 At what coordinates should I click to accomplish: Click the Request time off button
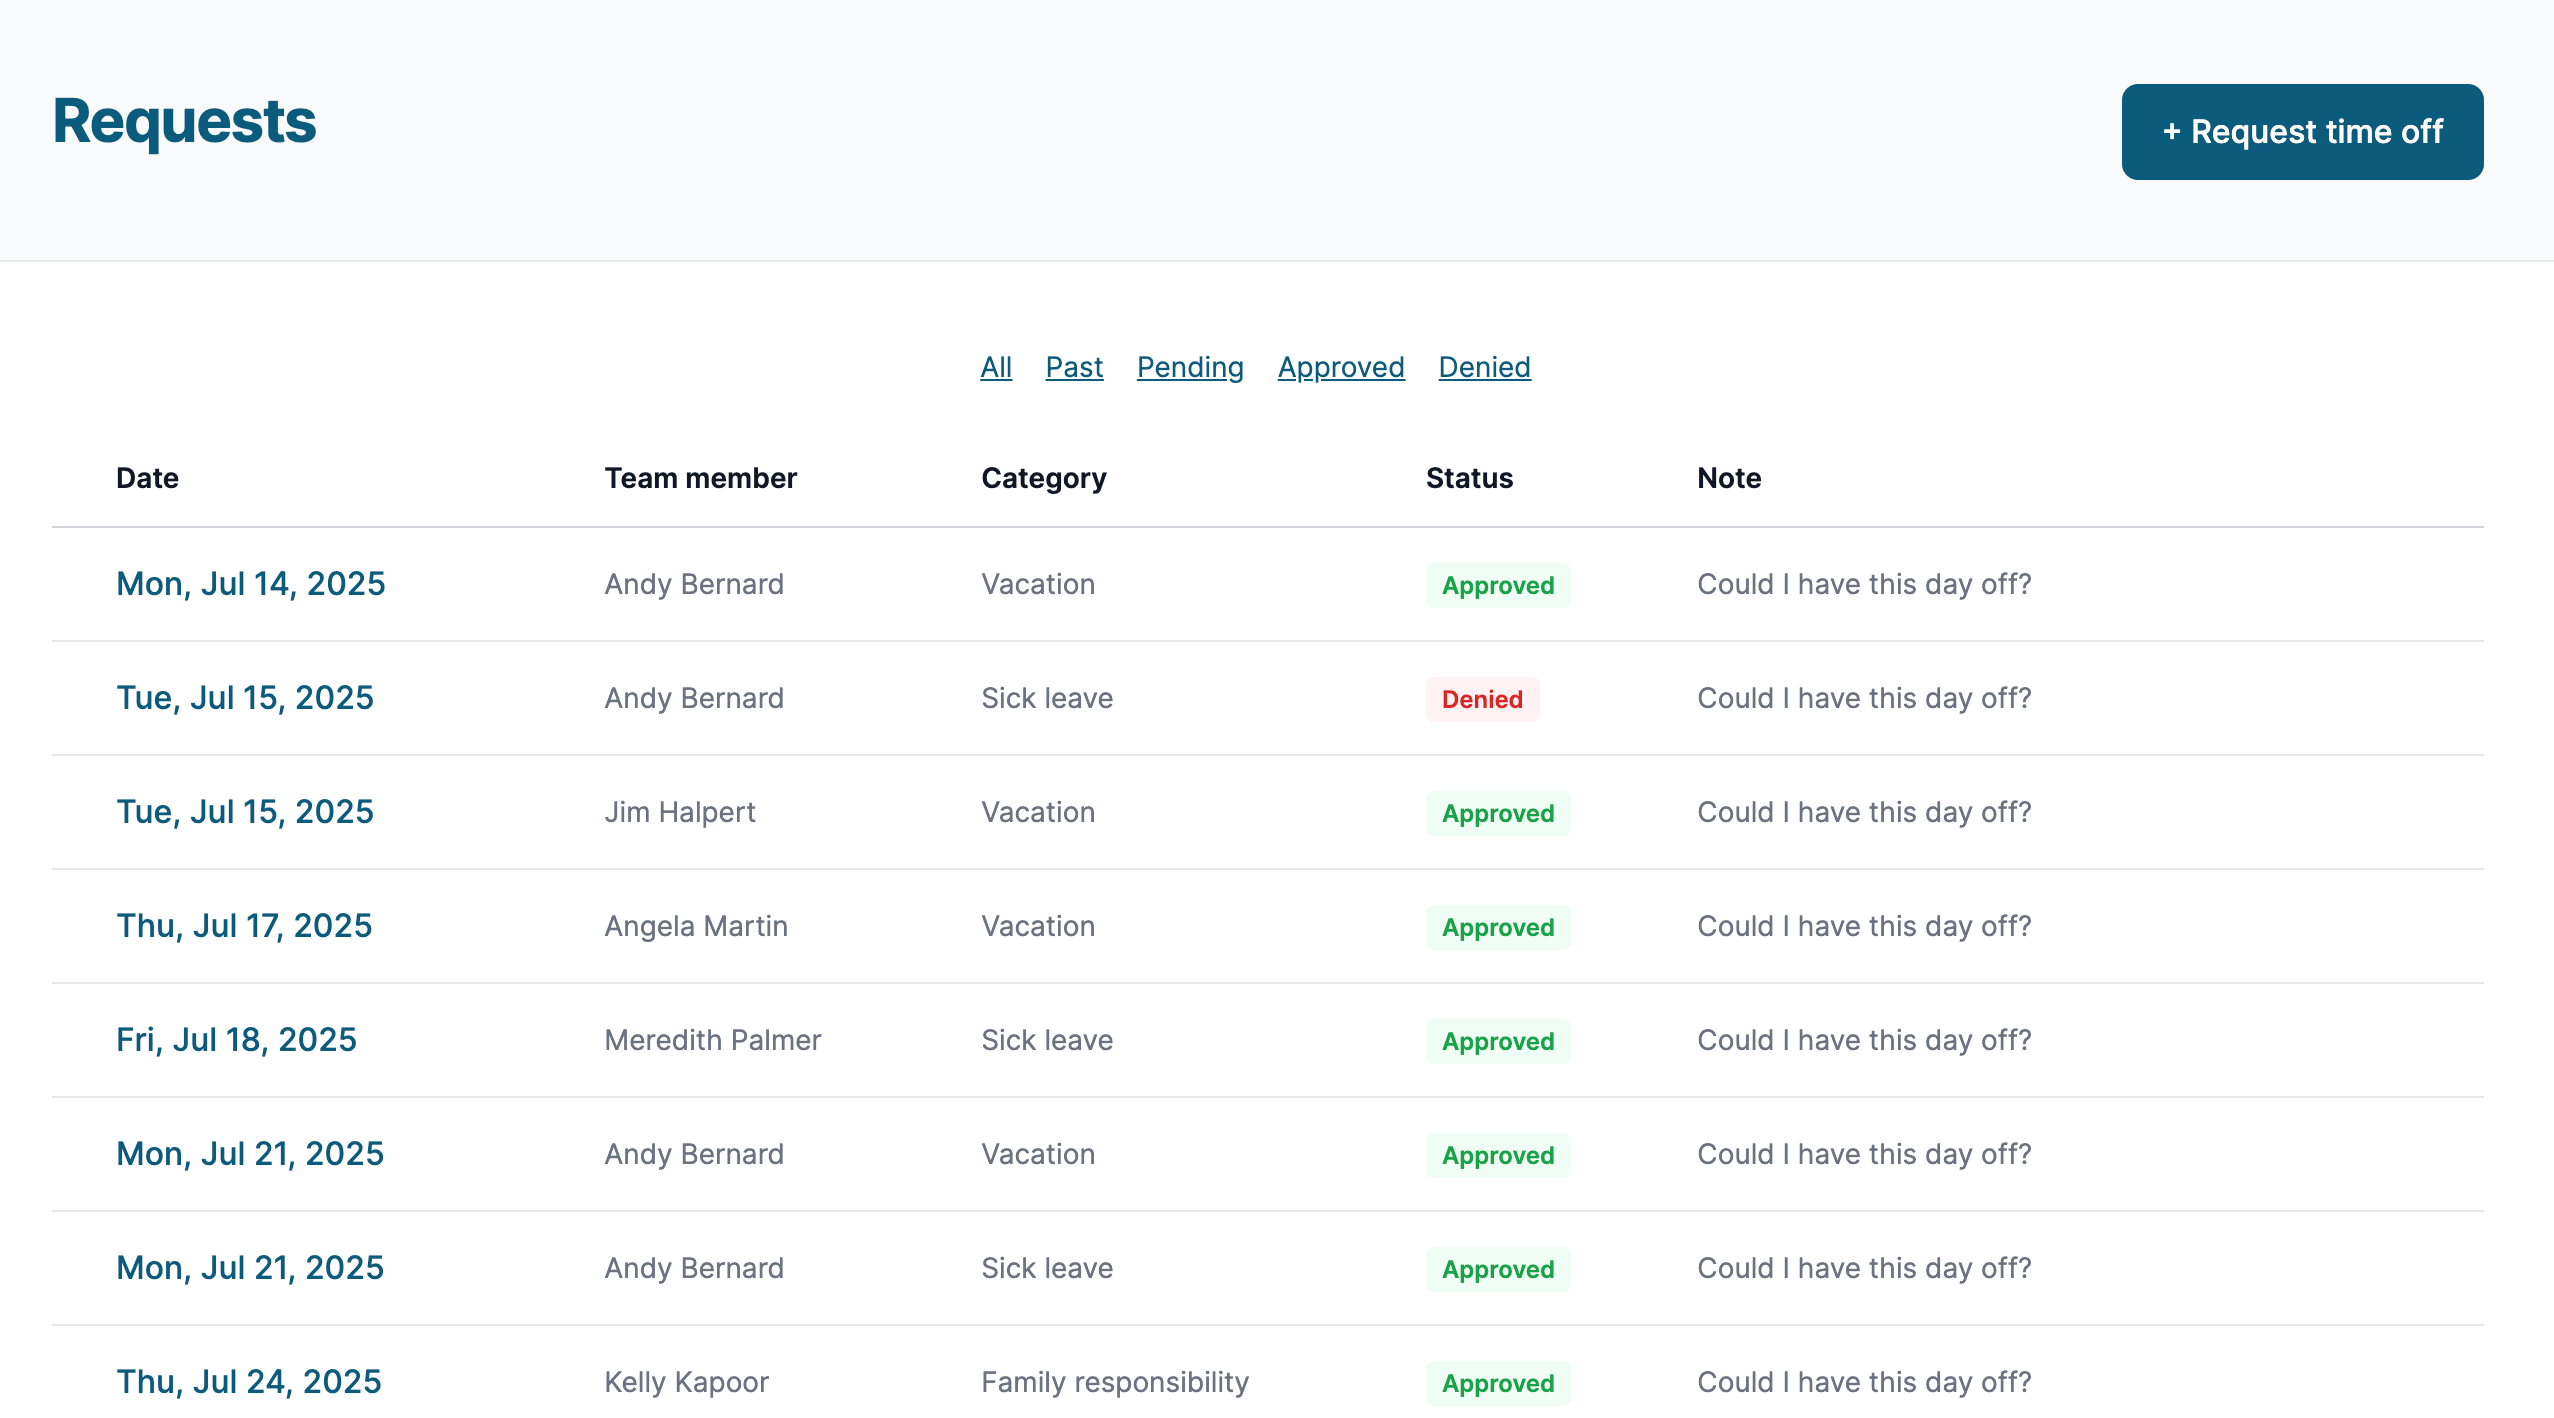[2301, 131]
